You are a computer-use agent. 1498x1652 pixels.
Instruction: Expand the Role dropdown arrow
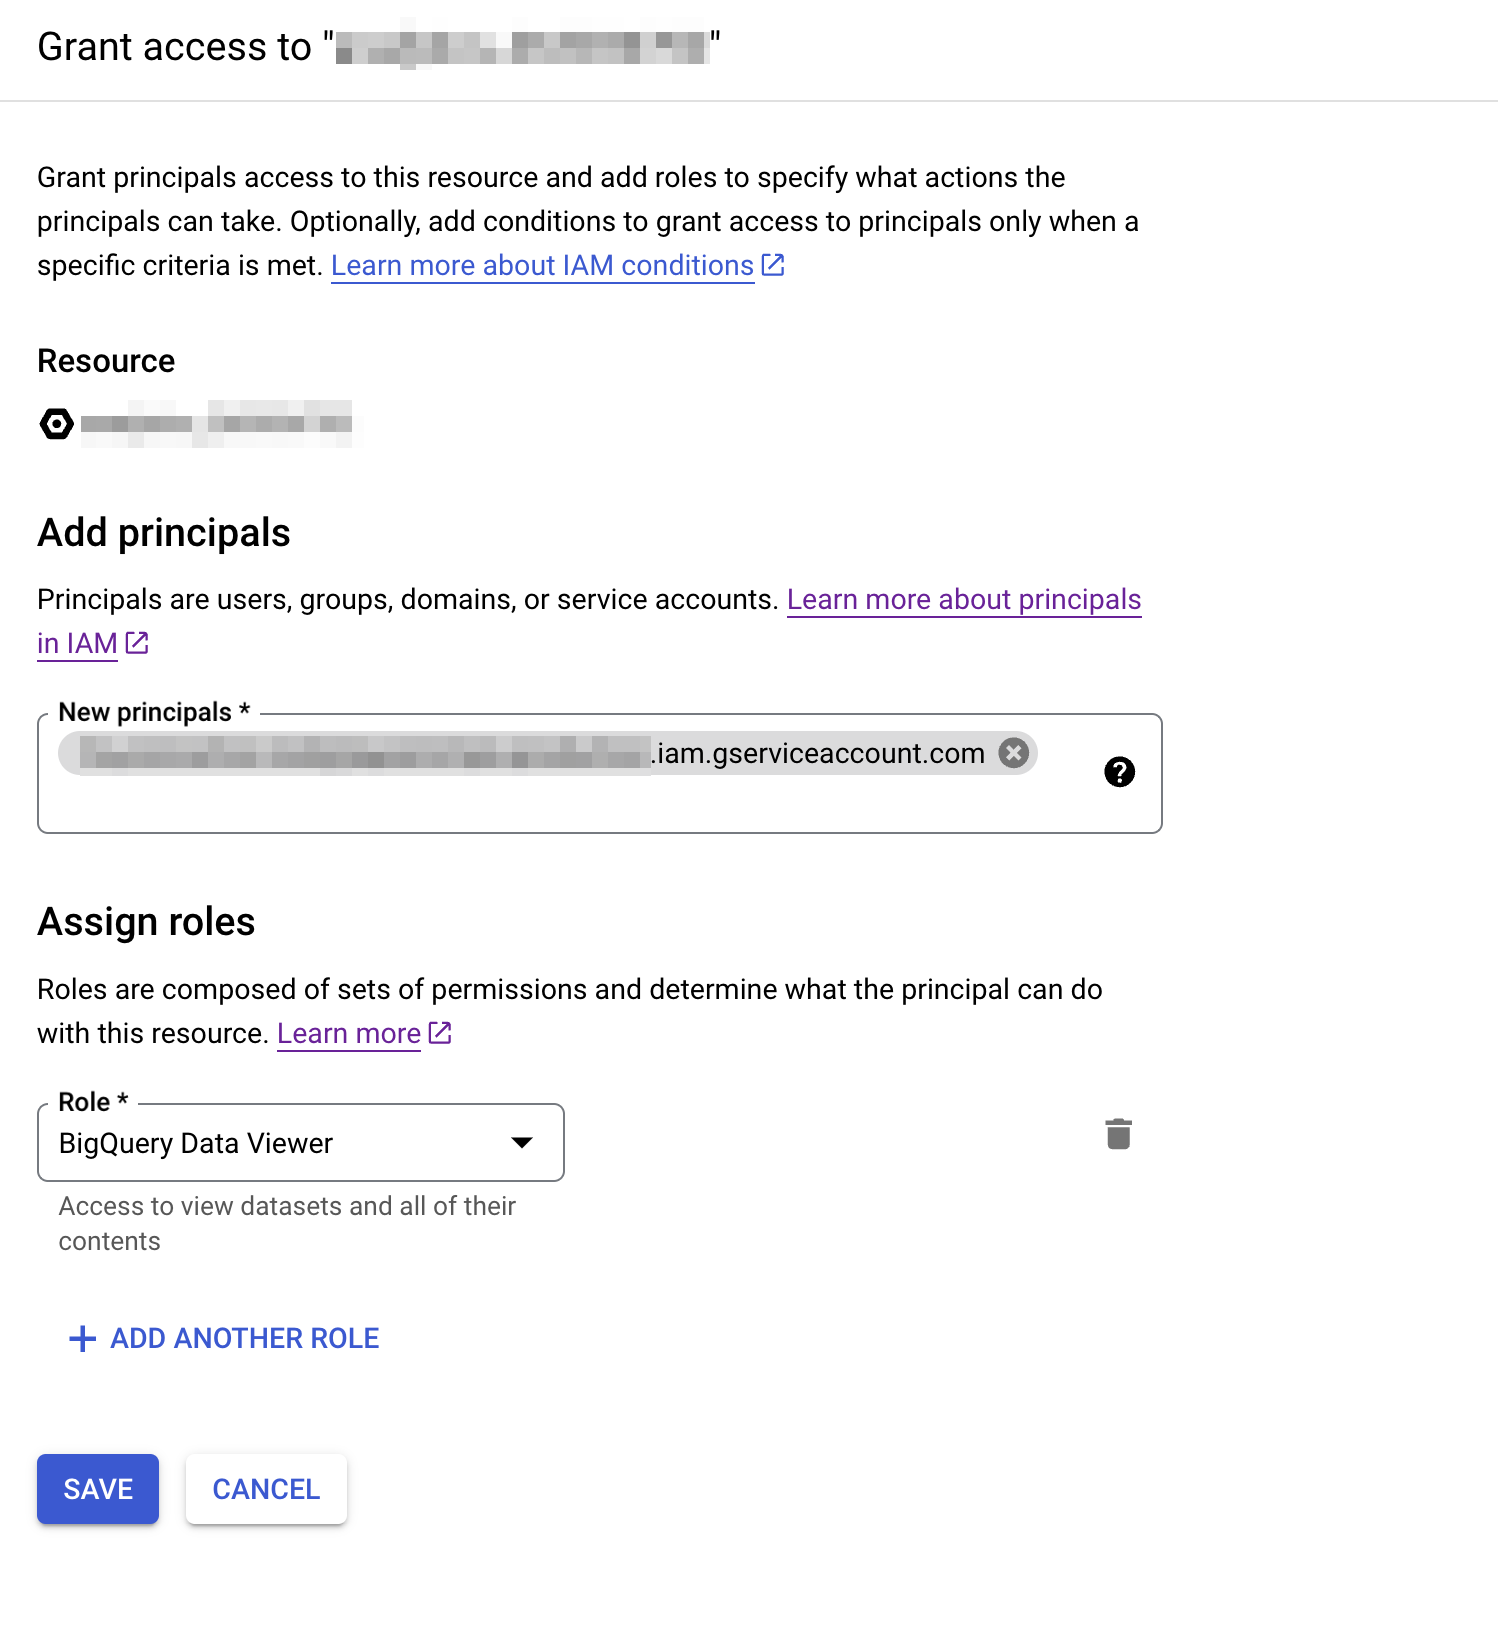(x=521, y=1143)
